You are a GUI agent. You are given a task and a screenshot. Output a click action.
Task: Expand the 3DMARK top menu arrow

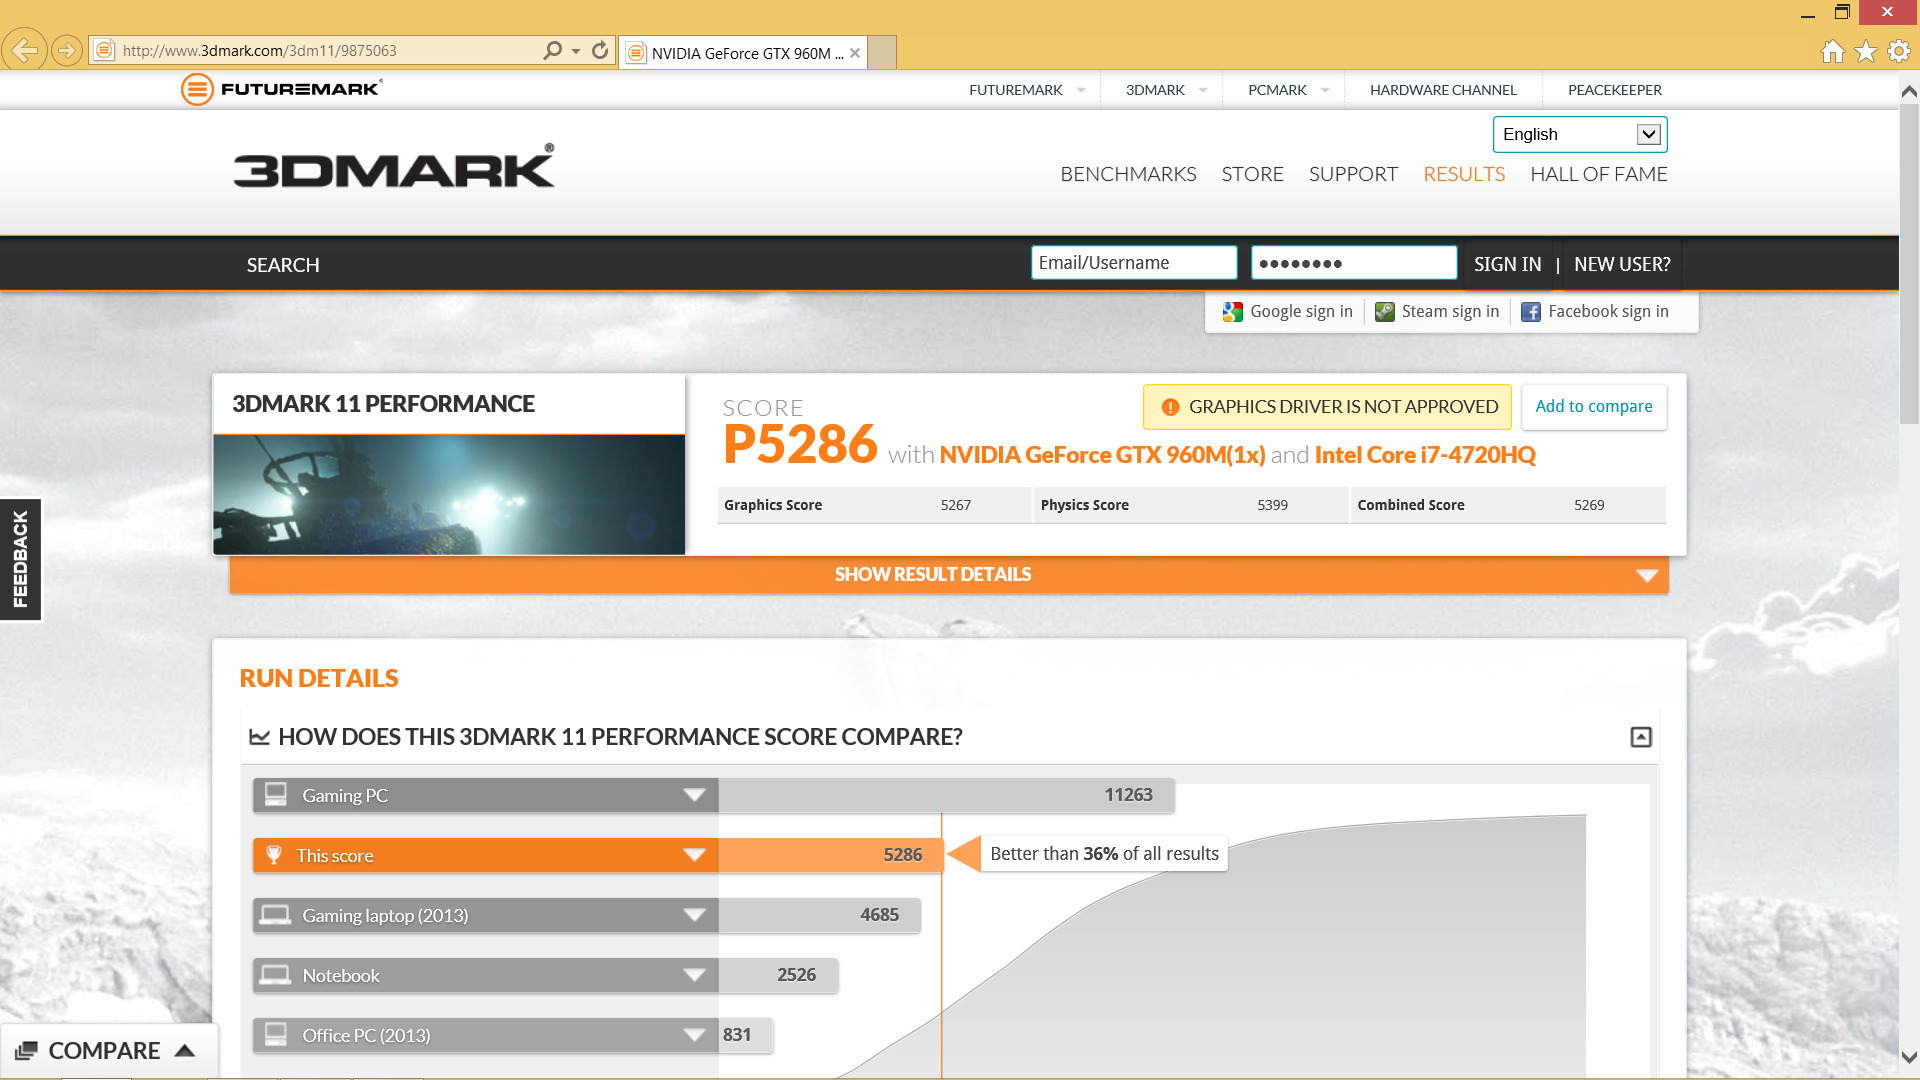1203,90
